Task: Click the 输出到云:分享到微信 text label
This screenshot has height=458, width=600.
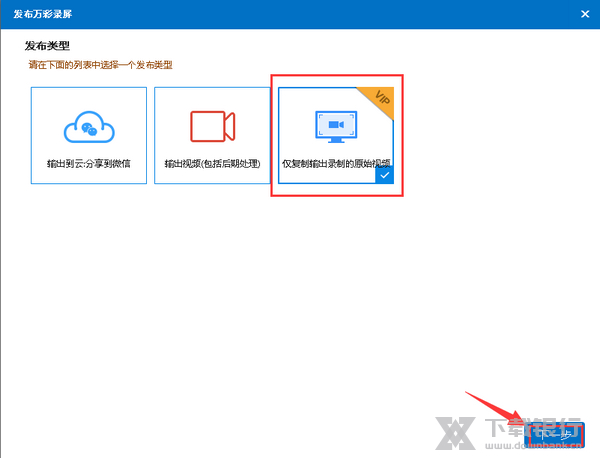Action: (89, 162)
